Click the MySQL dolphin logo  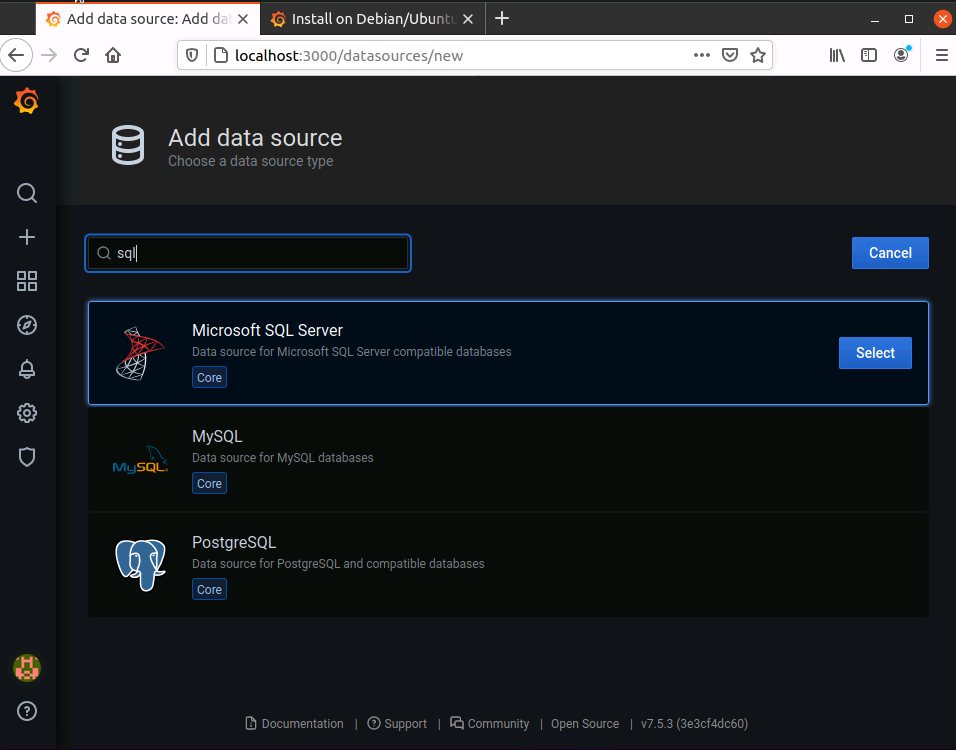[x=140, y=460]
